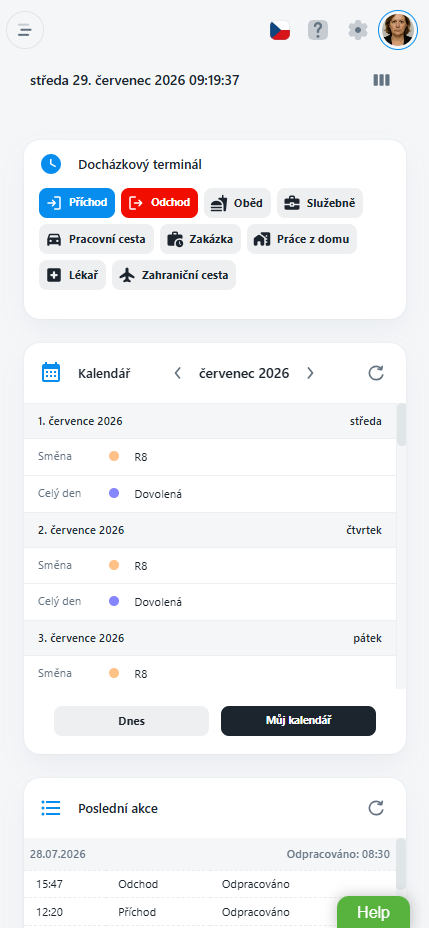Image resolution: width=429 pixels, height=928 pixels.
Task: Select the 28.07.2026 date row
Action: (x=210, y=854)
